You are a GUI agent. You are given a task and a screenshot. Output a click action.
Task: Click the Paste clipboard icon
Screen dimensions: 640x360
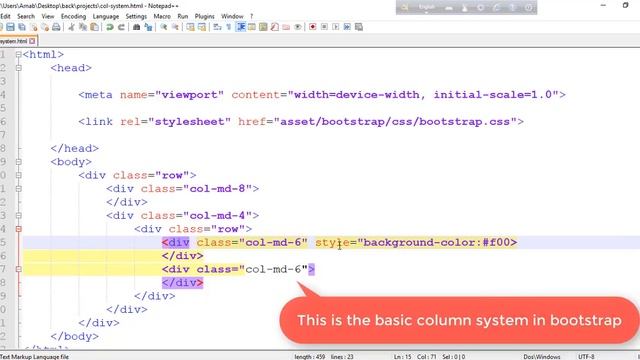tap(94, 27)
